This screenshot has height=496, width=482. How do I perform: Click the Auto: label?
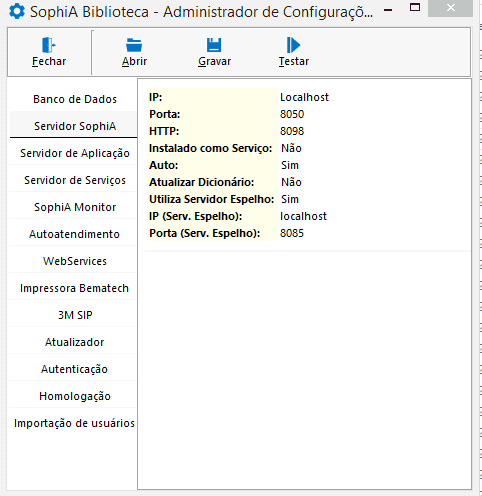coord(164,165)
